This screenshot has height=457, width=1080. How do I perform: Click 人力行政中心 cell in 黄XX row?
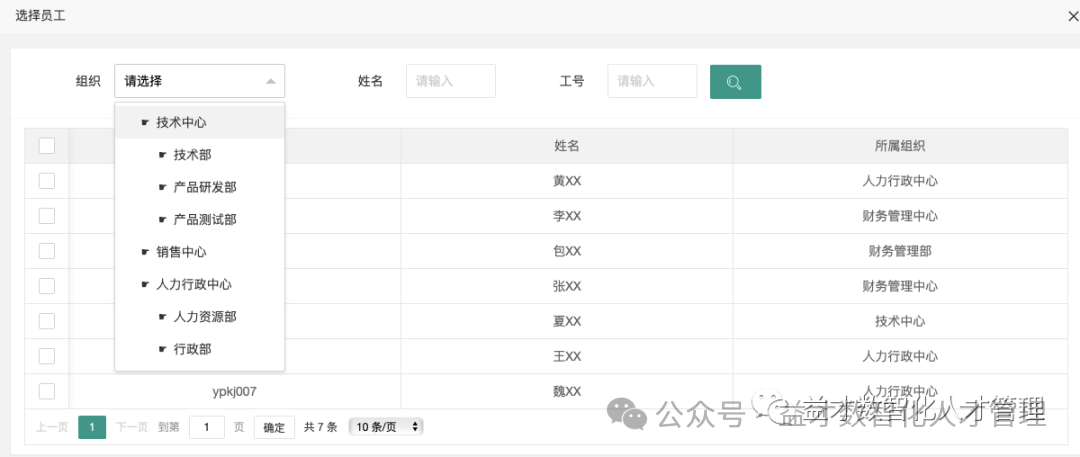[x=900, y=181]
